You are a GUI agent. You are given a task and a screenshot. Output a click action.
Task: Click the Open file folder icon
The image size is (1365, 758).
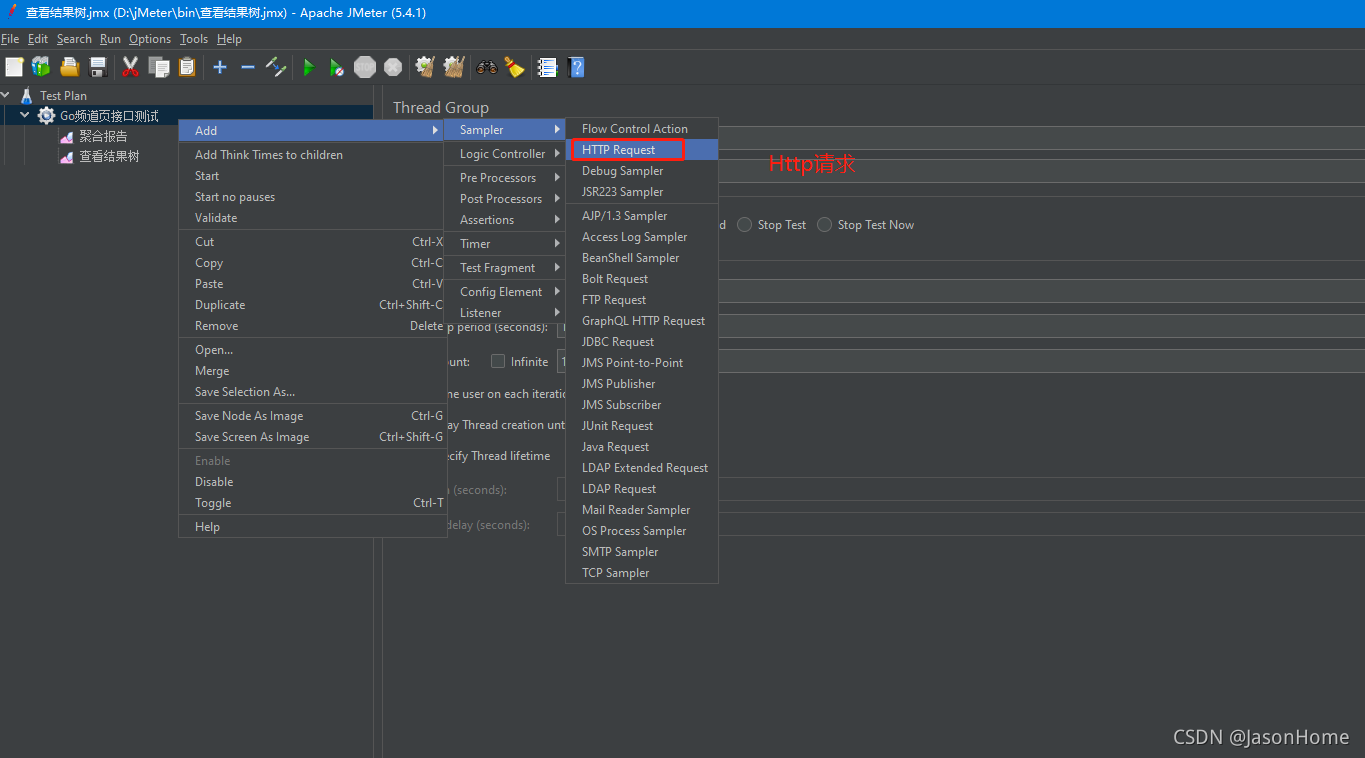69,67
